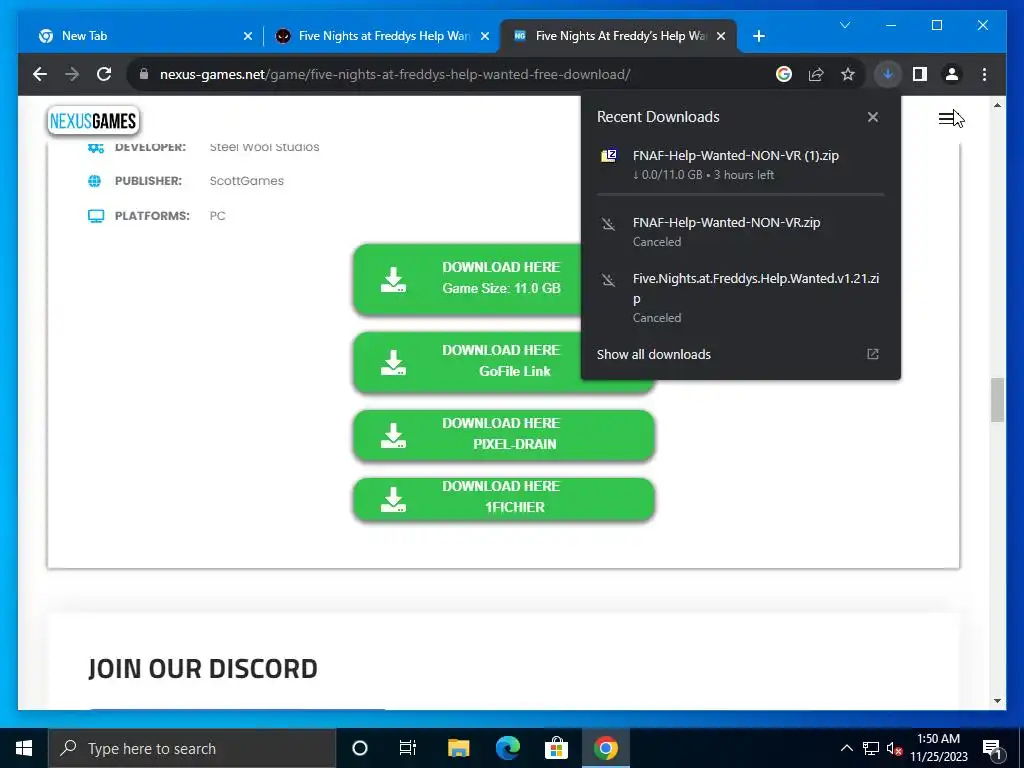Open Task View on taskbar

408,748
